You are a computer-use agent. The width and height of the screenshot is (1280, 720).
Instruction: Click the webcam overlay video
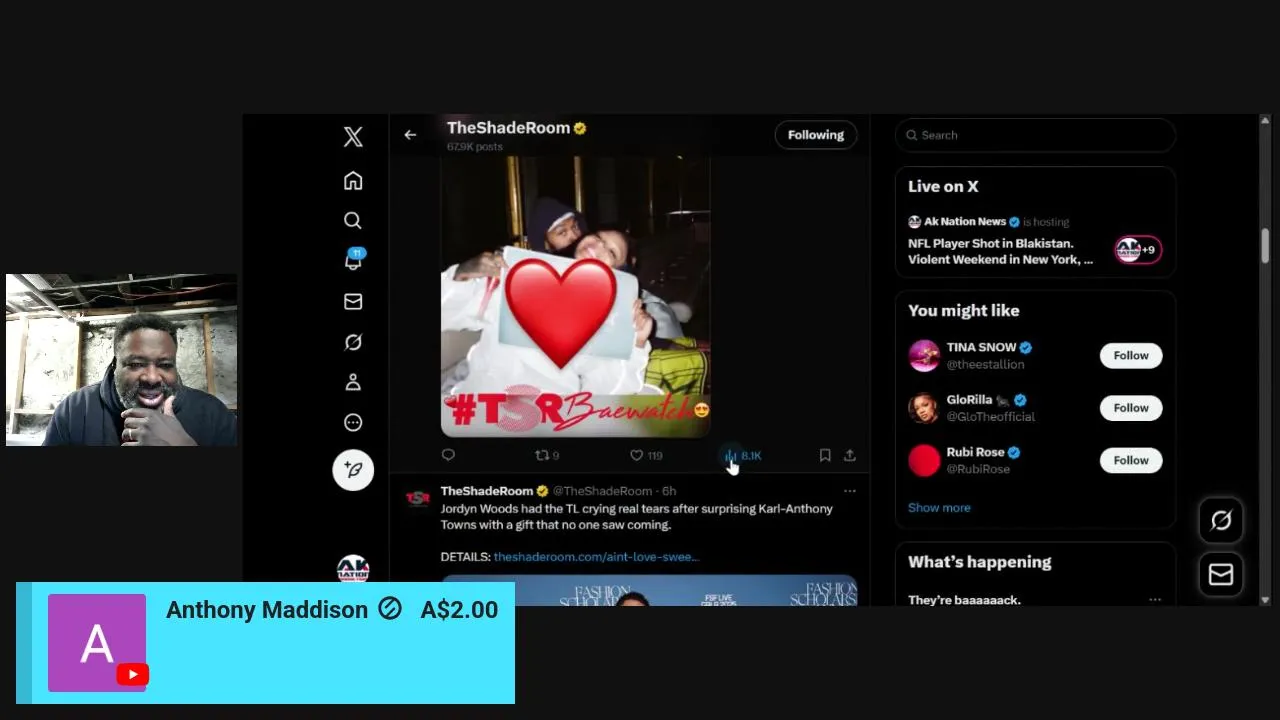point(121,360)
